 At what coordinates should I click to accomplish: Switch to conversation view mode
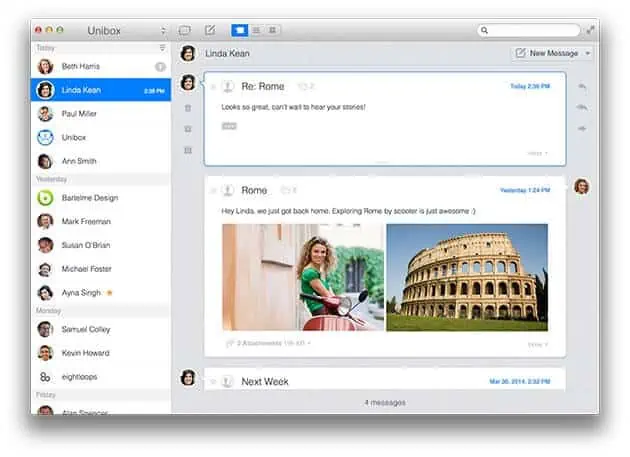coord(239,30)
